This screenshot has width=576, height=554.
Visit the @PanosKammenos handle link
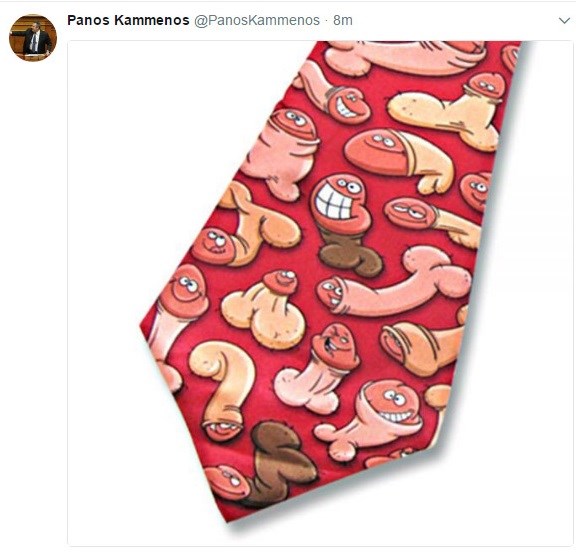point(257,21)
